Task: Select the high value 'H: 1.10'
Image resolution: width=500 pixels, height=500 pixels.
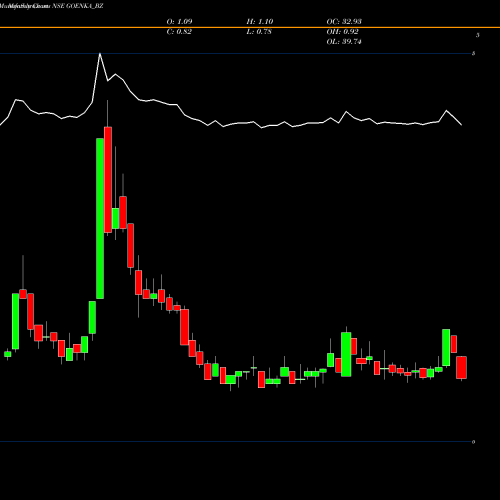Action: click(260, 22)
